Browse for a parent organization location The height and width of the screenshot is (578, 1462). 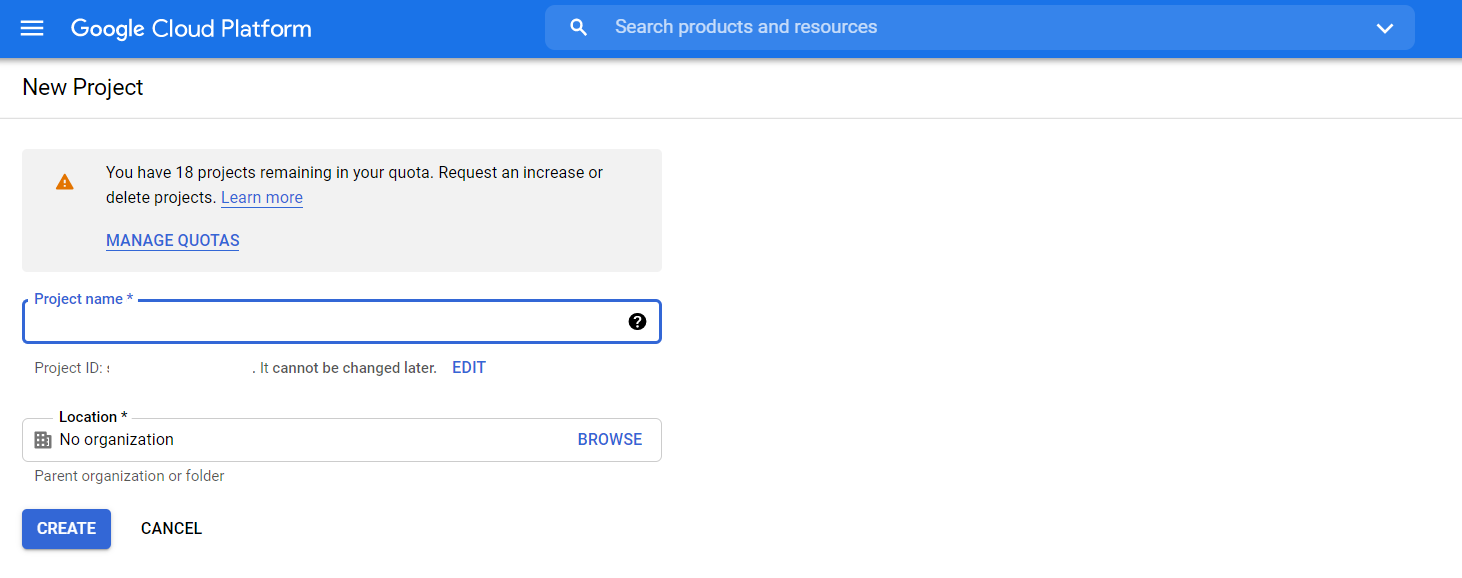[609, 440]
